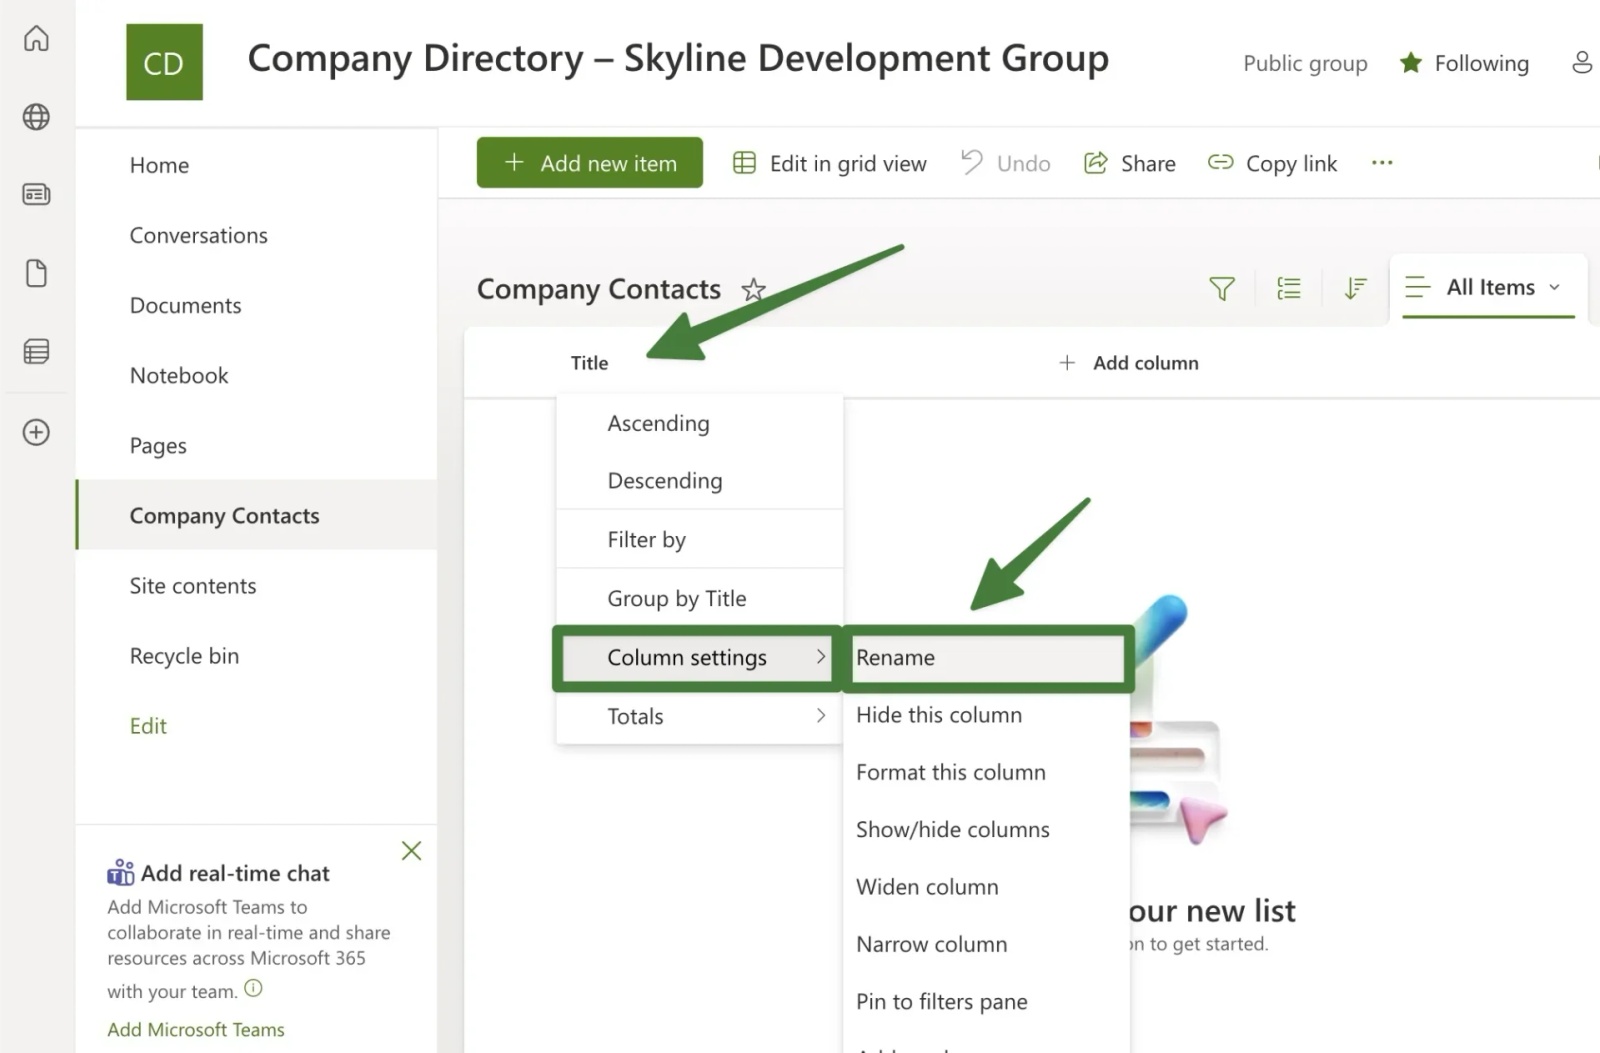Screen dimensions: 1600x1053
Task: Click the Title column header
Action: click(x=589, y=363)
